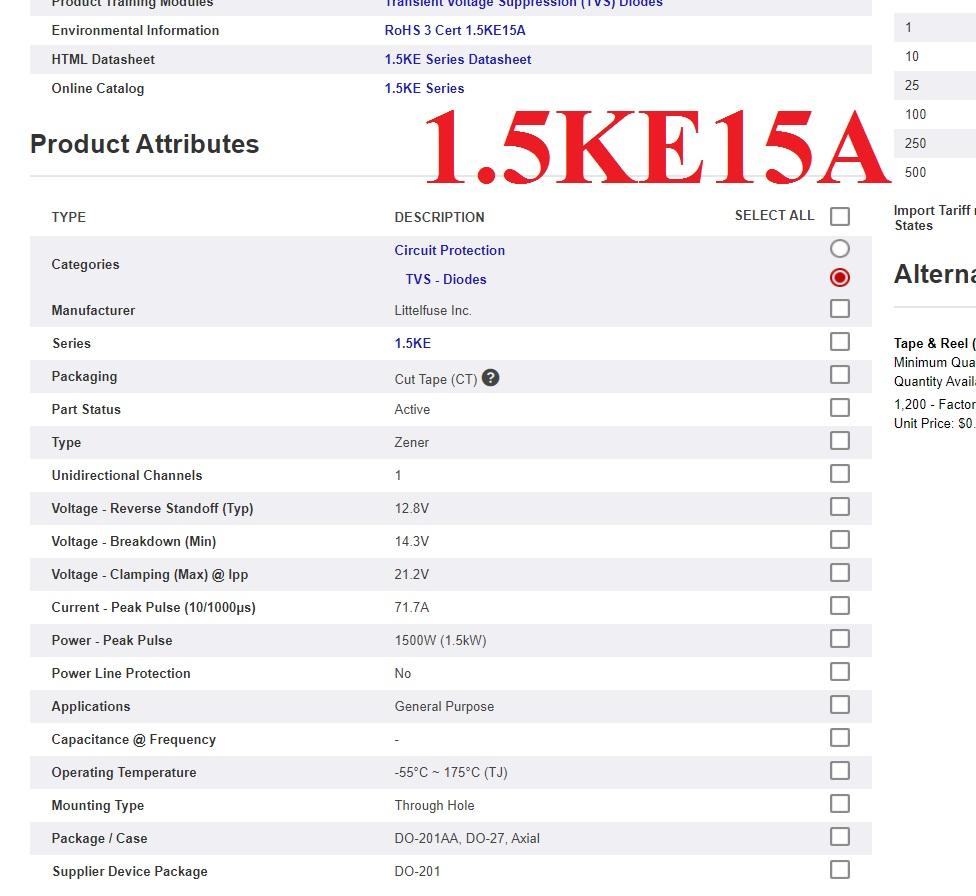Screen dimensions: 976x896
Task: Open the 1.5KE Series online catalog link
Action: [x=425, y=88]
